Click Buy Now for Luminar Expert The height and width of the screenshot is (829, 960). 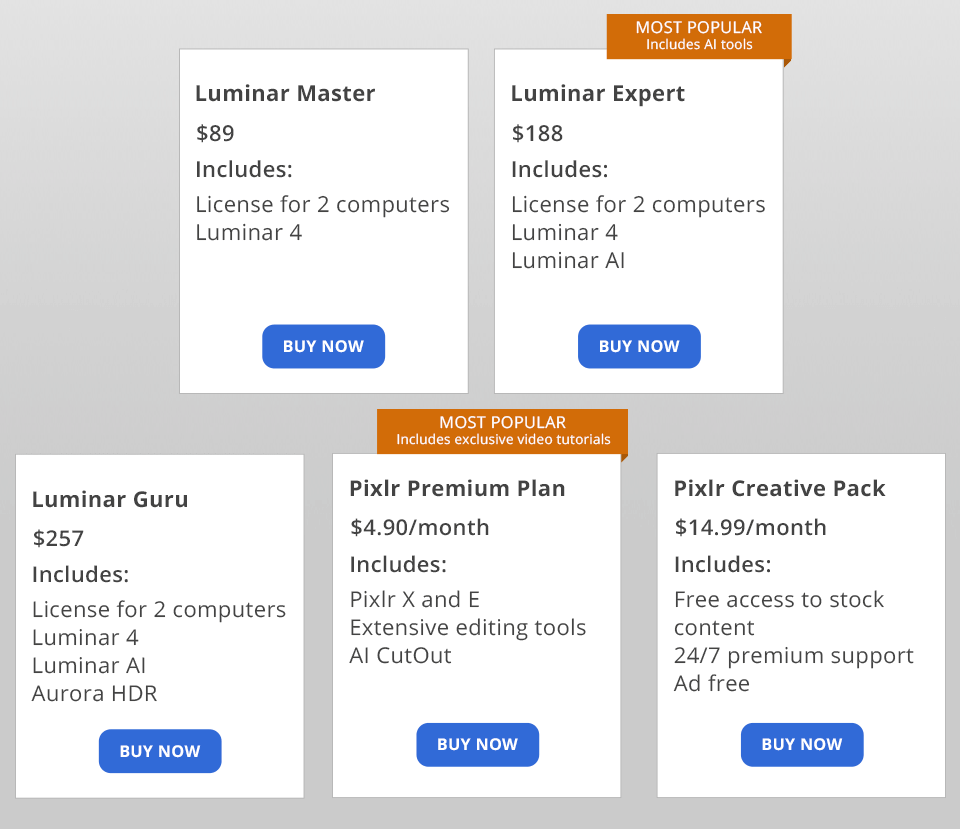pos(639,346)
